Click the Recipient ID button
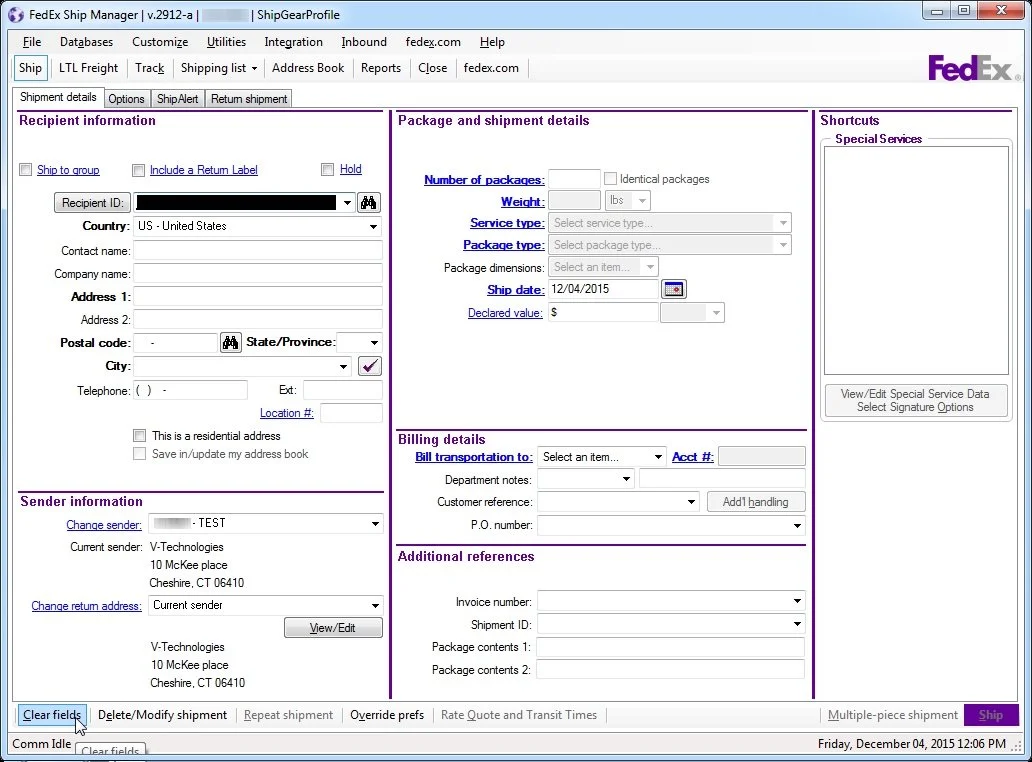Image resolution: width=1032 pixels, height=762 pixels. pos(92,203)
